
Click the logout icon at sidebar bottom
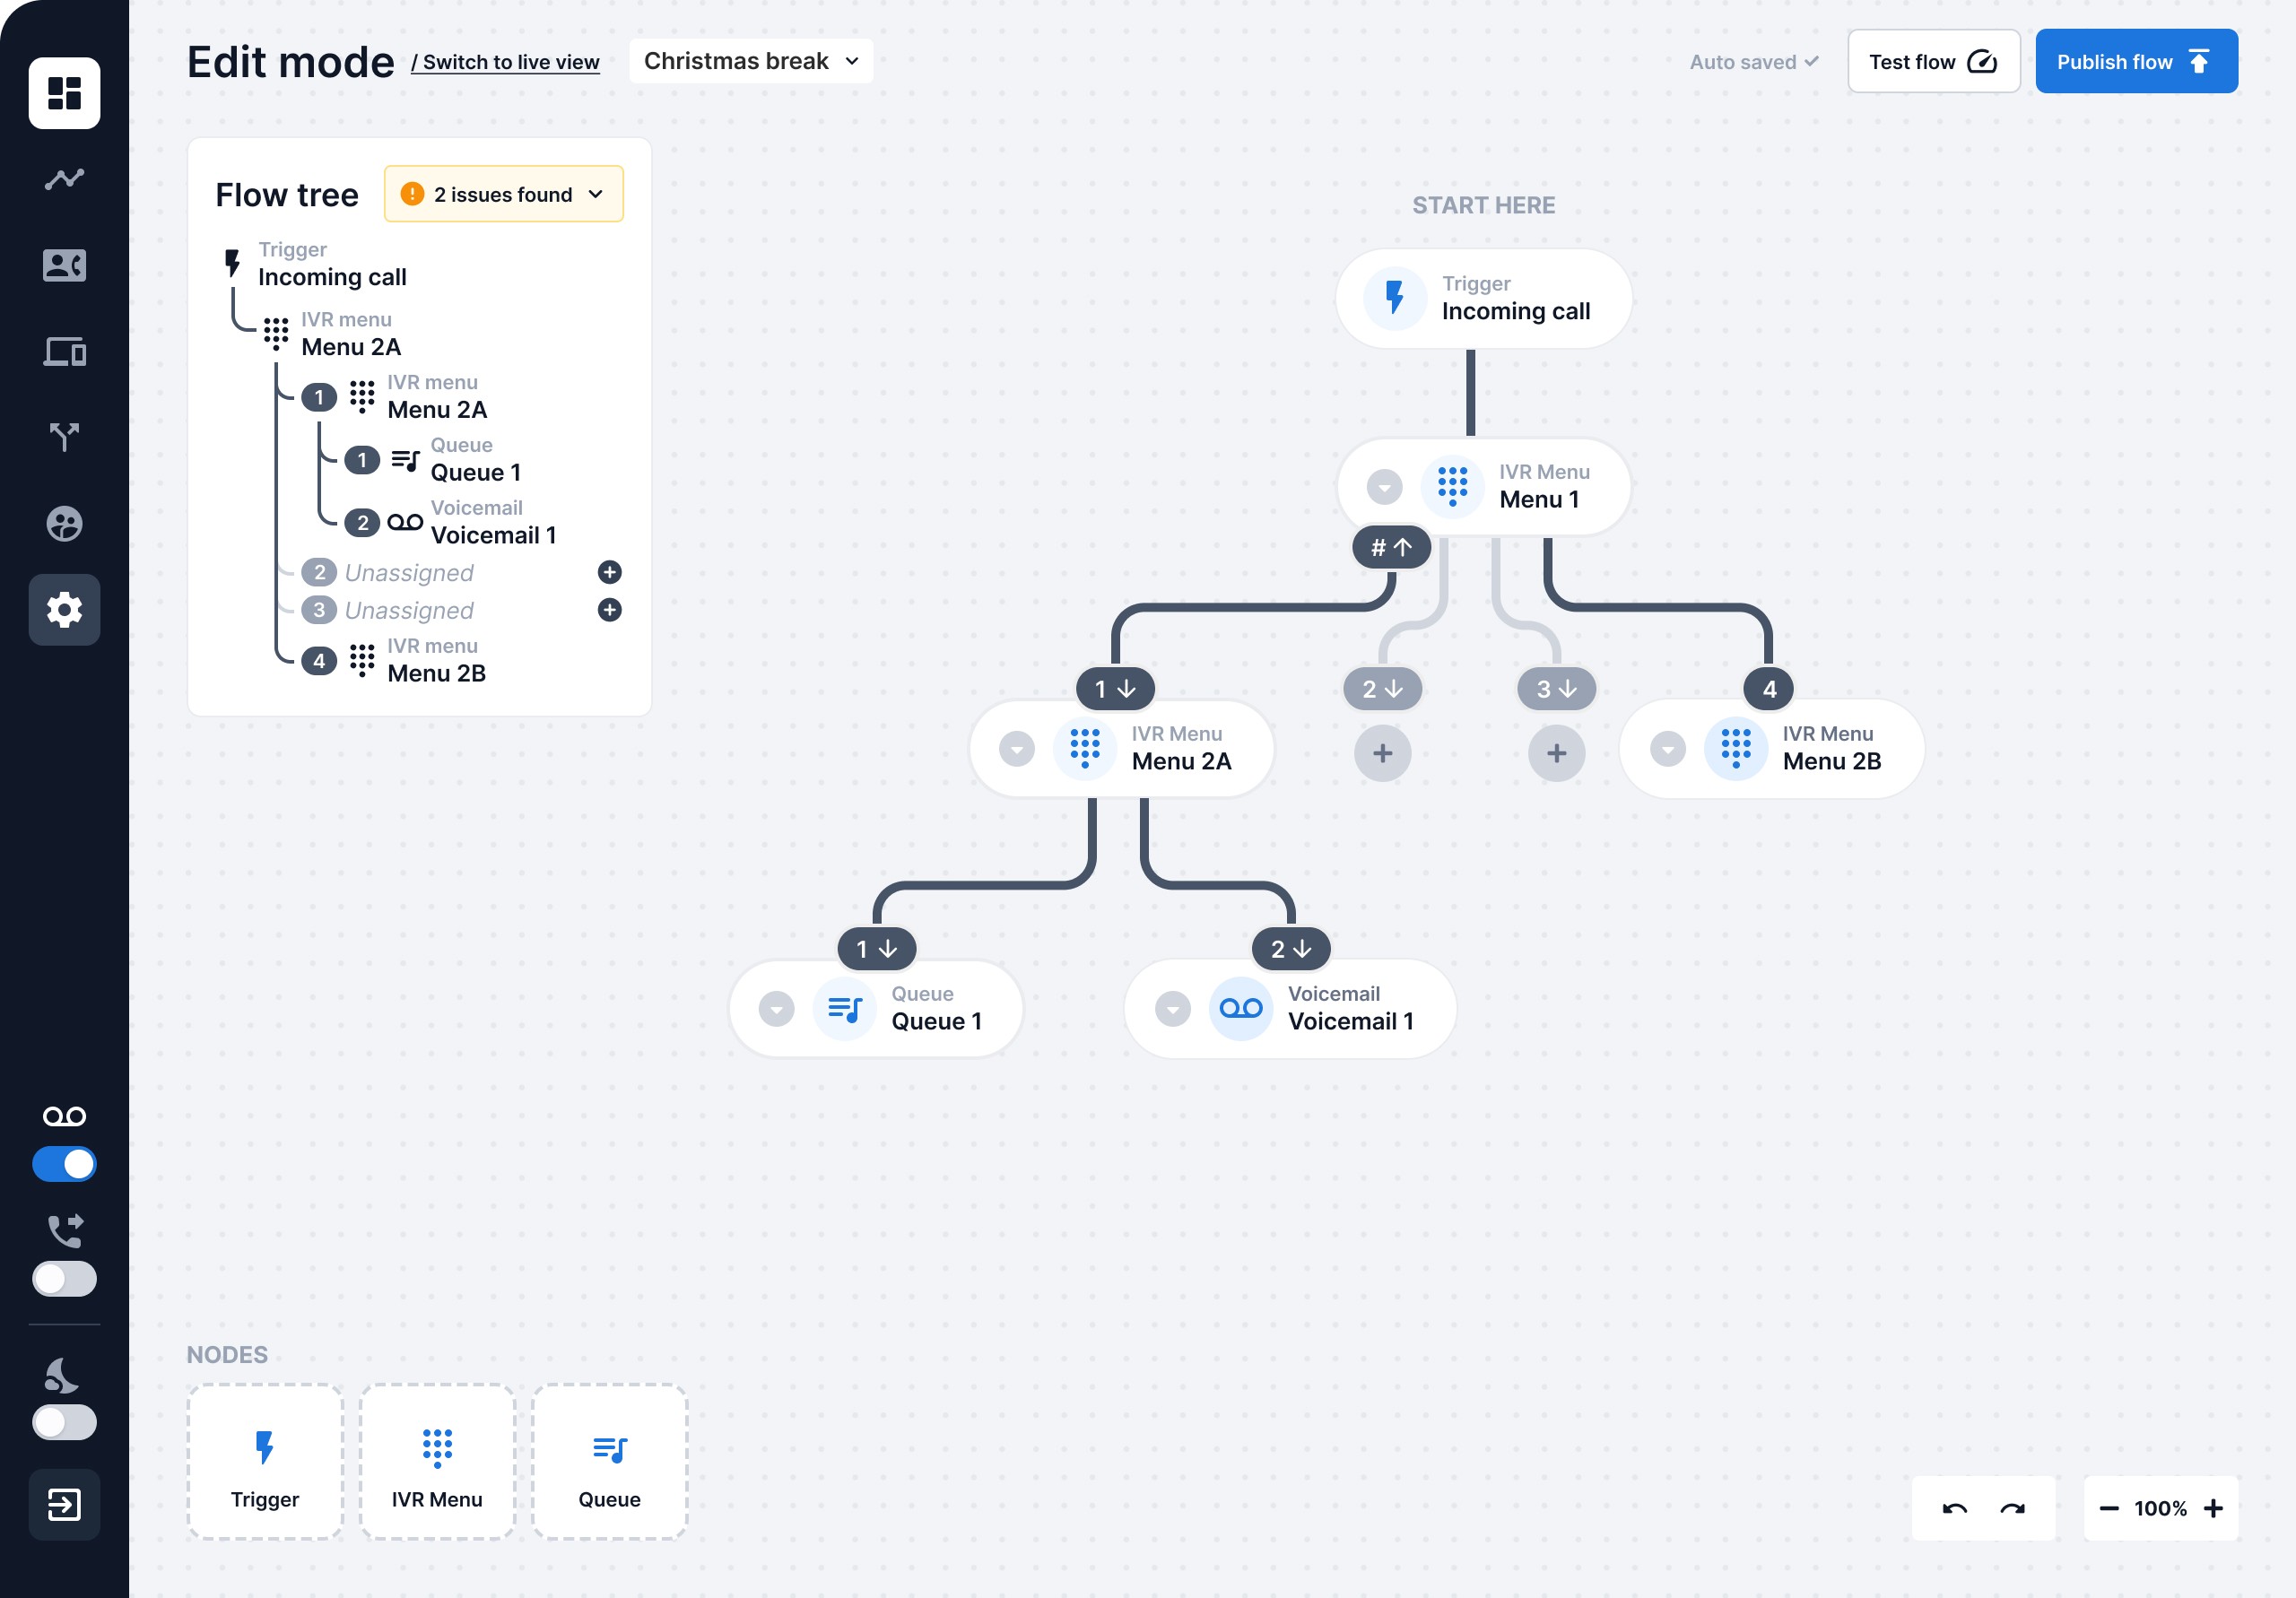64,1504
